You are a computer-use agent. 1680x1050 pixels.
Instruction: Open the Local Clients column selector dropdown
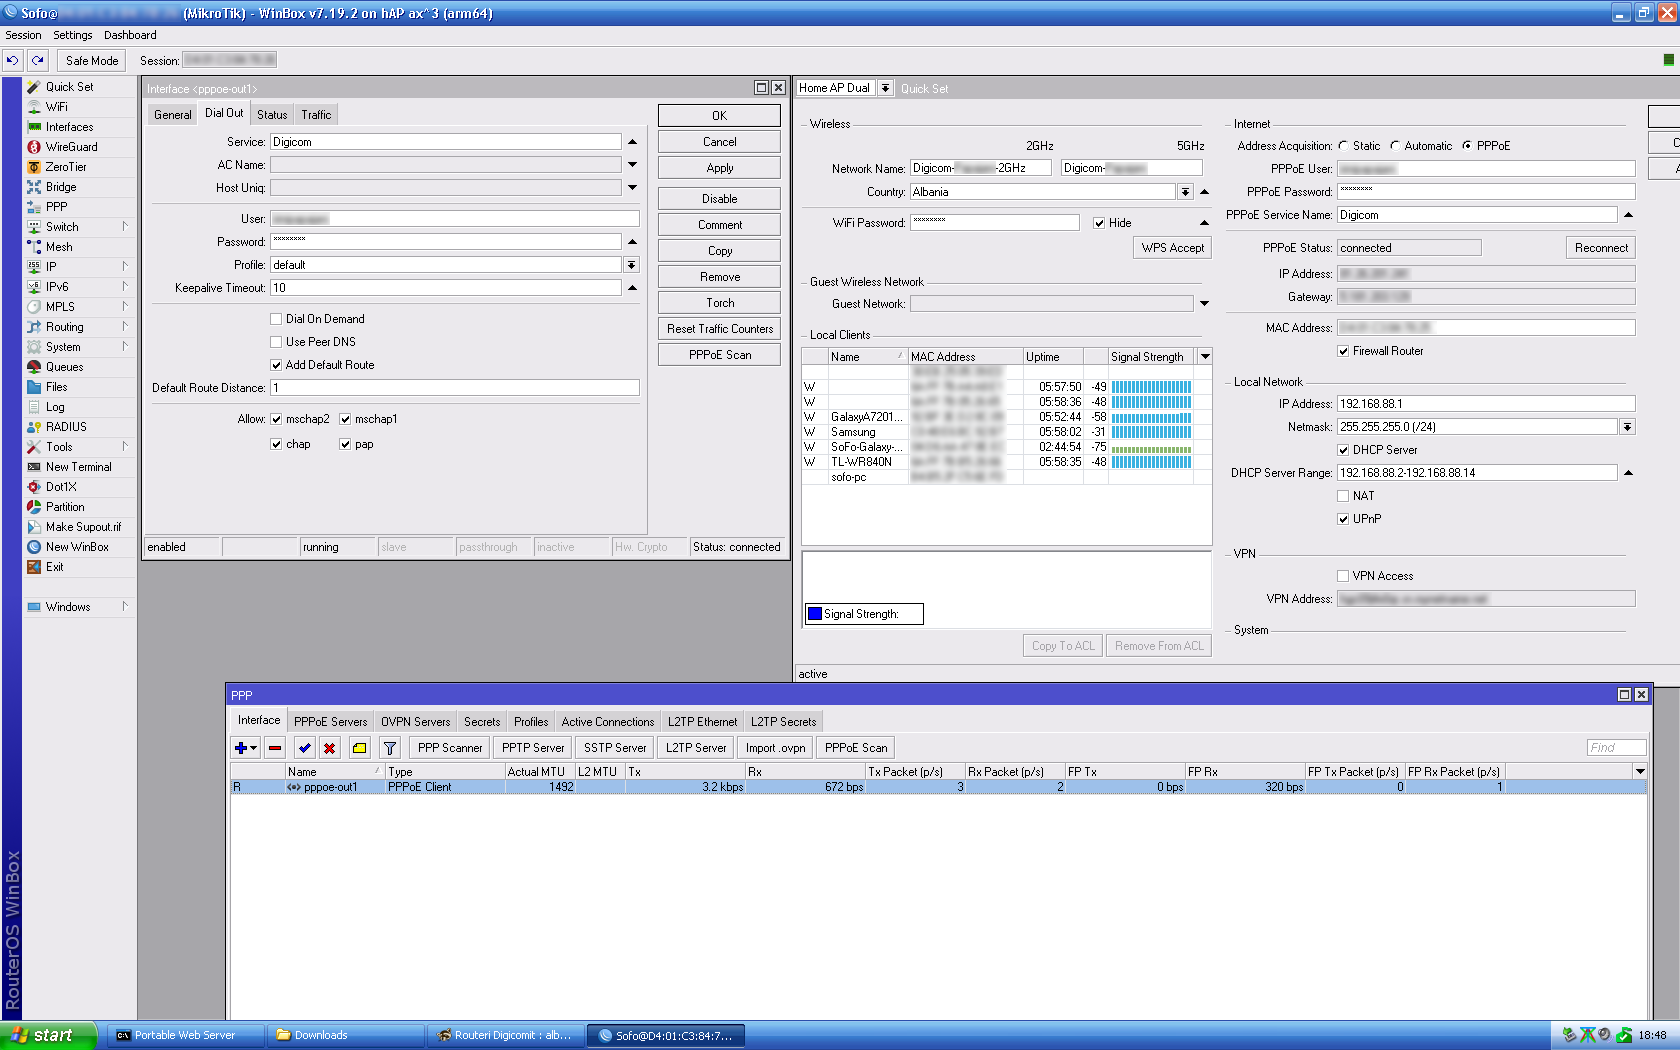tap(1205, 357)
